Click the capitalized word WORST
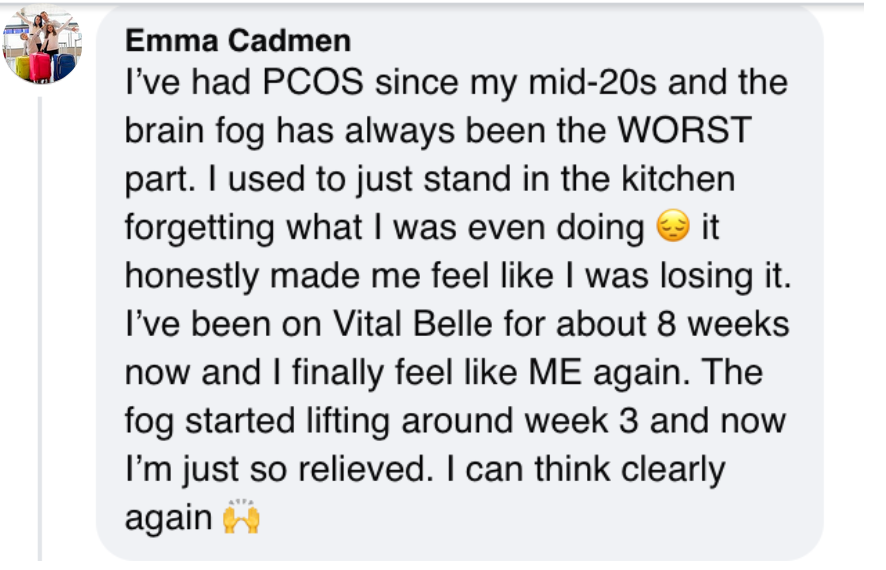Image resolution: width=886 pixels, height=570 pixels. 684,130
